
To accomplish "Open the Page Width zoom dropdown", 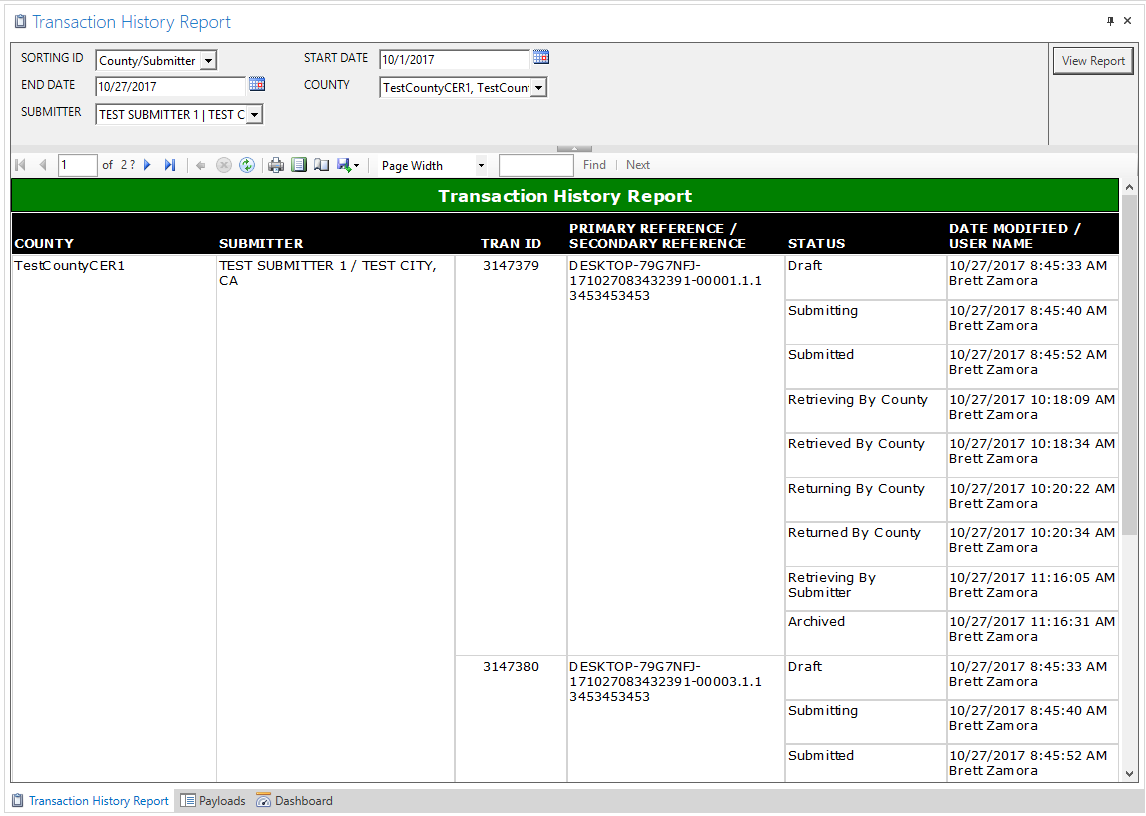I will 481,166.
